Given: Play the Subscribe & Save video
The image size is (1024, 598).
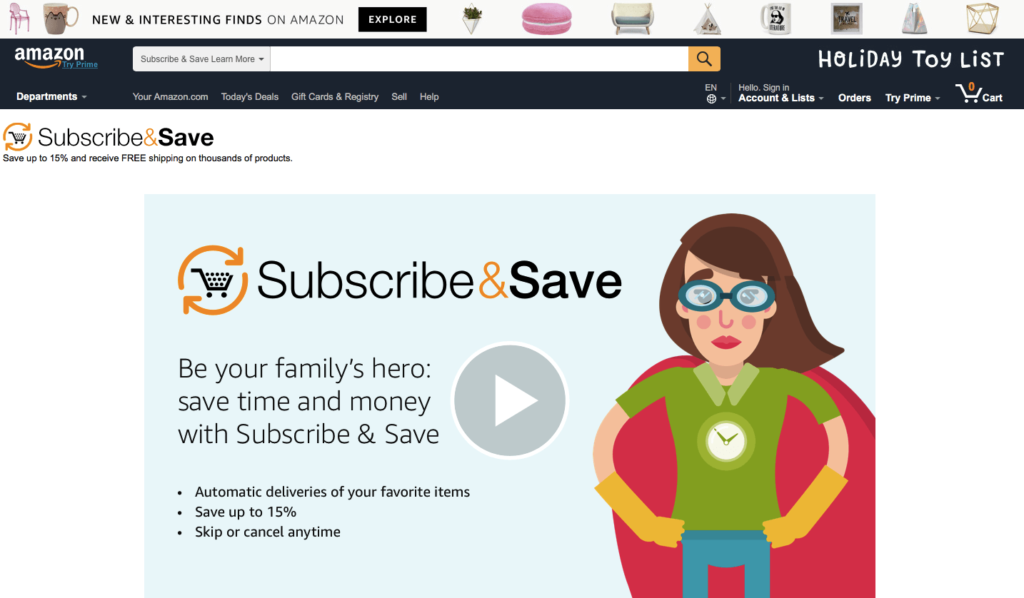Looking at the screenshot, I should coord(509,400).
